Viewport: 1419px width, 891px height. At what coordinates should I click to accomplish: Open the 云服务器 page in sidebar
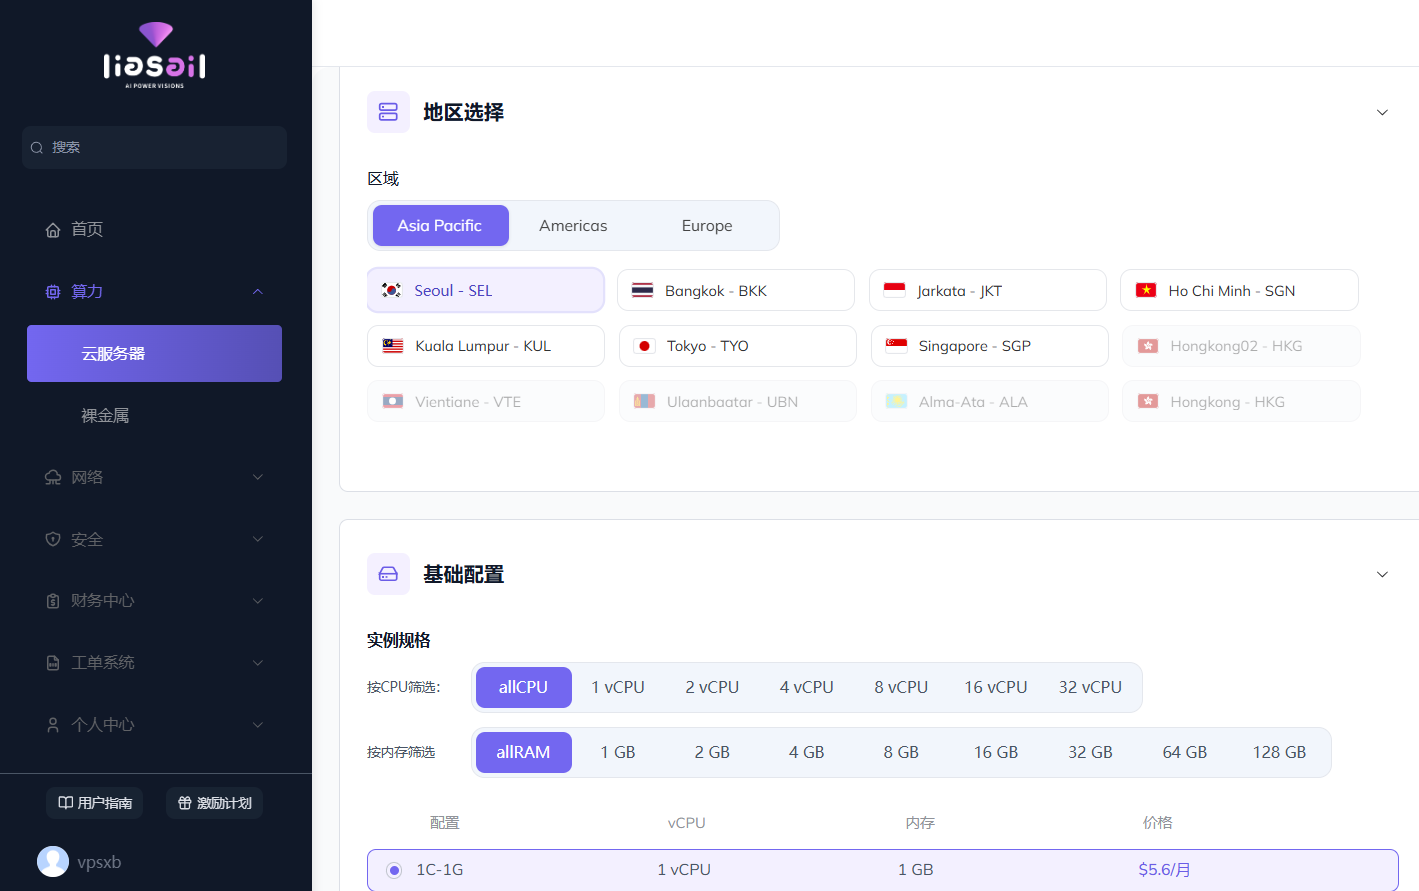point(154,353)
